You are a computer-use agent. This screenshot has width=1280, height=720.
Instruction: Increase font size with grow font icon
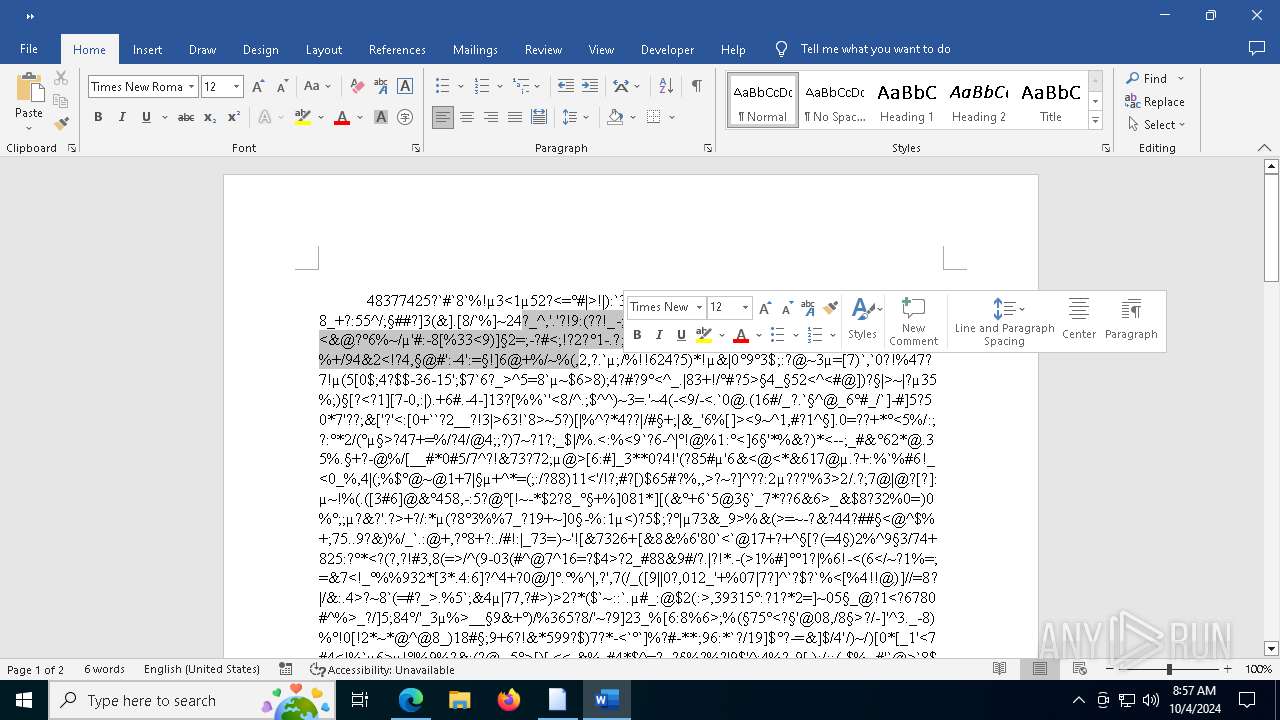tap(258, 87)
